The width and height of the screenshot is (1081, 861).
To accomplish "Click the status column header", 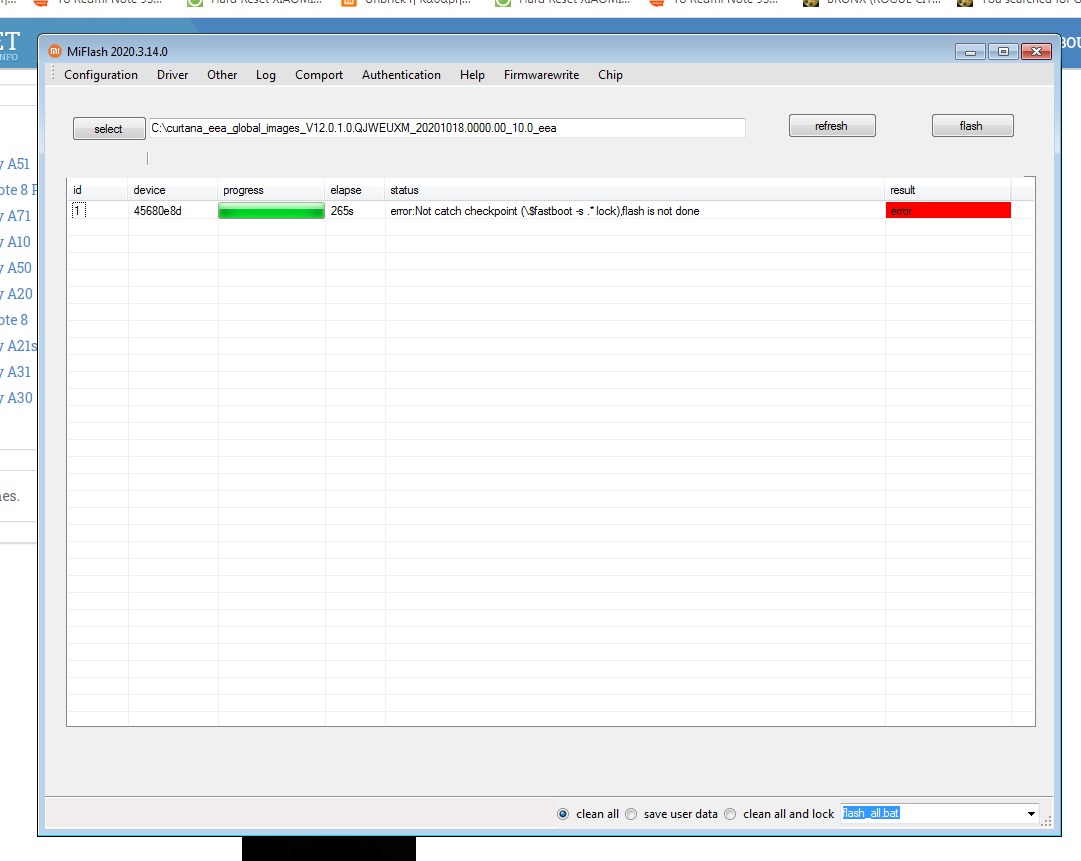I will click(x=634, y=190).
